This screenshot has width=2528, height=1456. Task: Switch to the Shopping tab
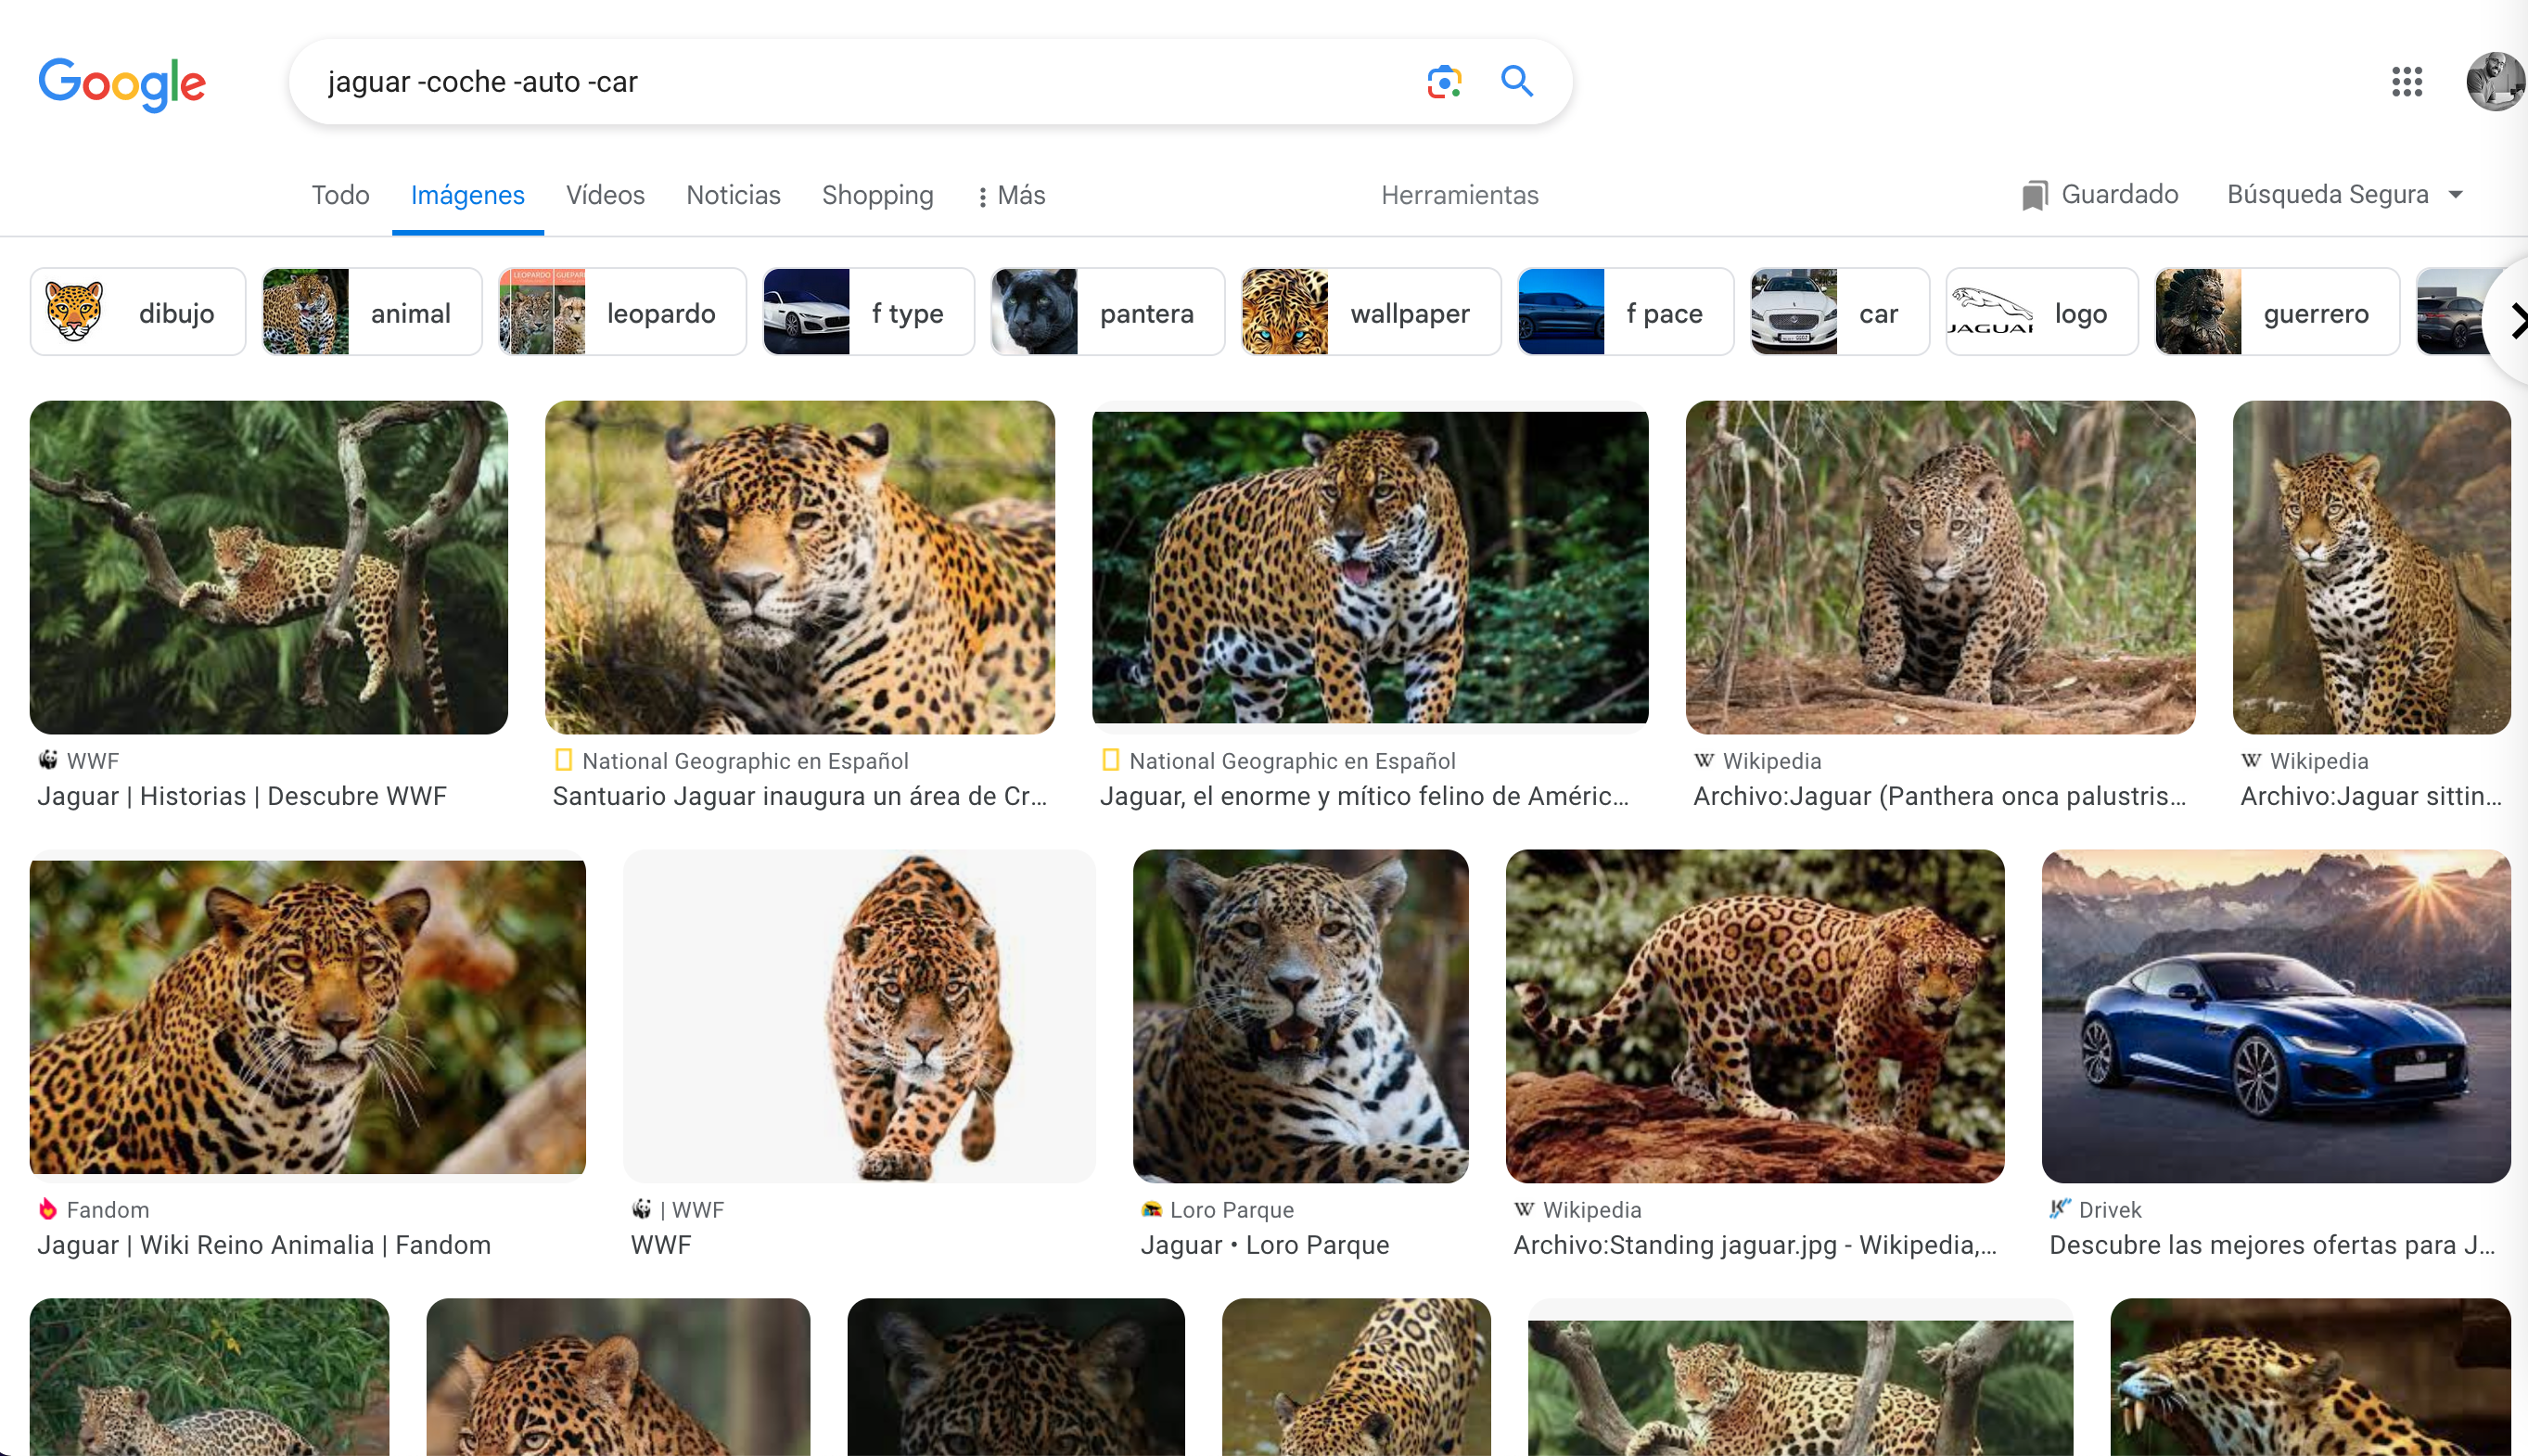pyautogui.click(x=877, y=195)
